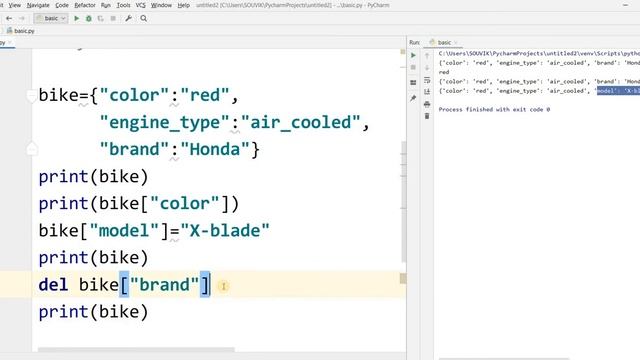The image size is (640, 360).
Task: Open the Code menu
Action: point(62,5)
